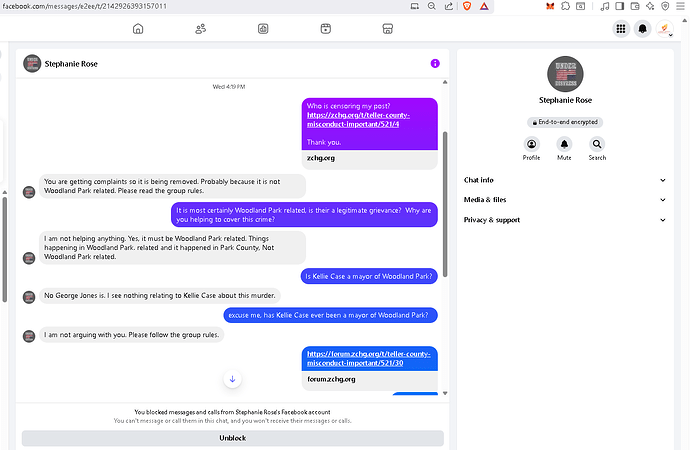Click message starting 'You are getting complaints'
This screenshot has width=690, height=450.
pos(172,186)
